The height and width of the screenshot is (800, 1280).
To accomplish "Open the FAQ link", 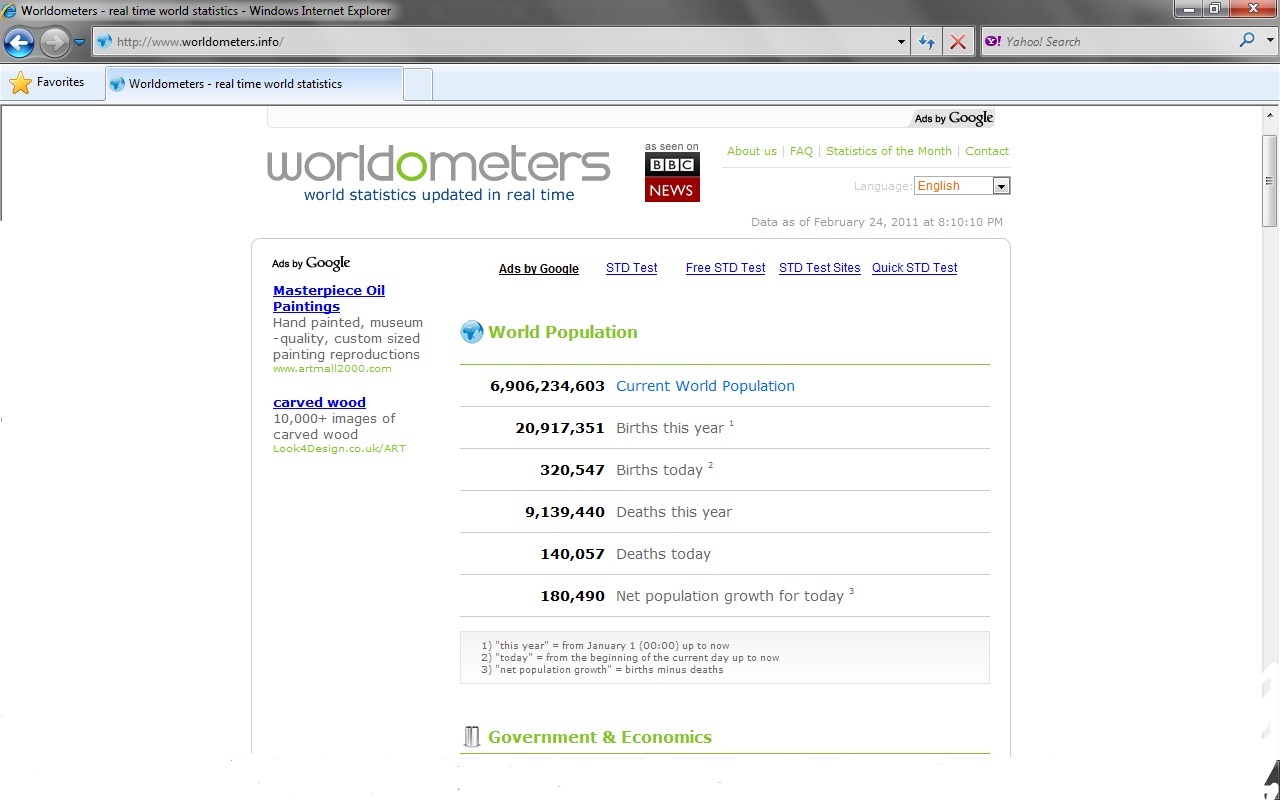I will tap(801, 151).
